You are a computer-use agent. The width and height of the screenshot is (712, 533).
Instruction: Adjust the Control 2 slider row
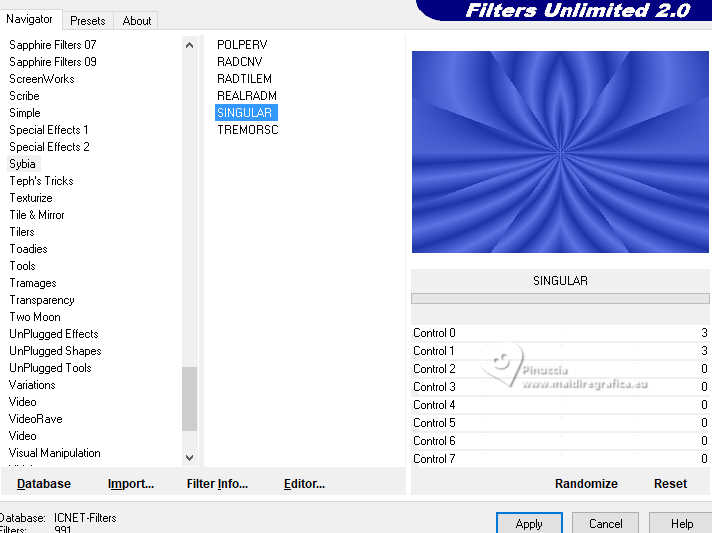[560, 369]
